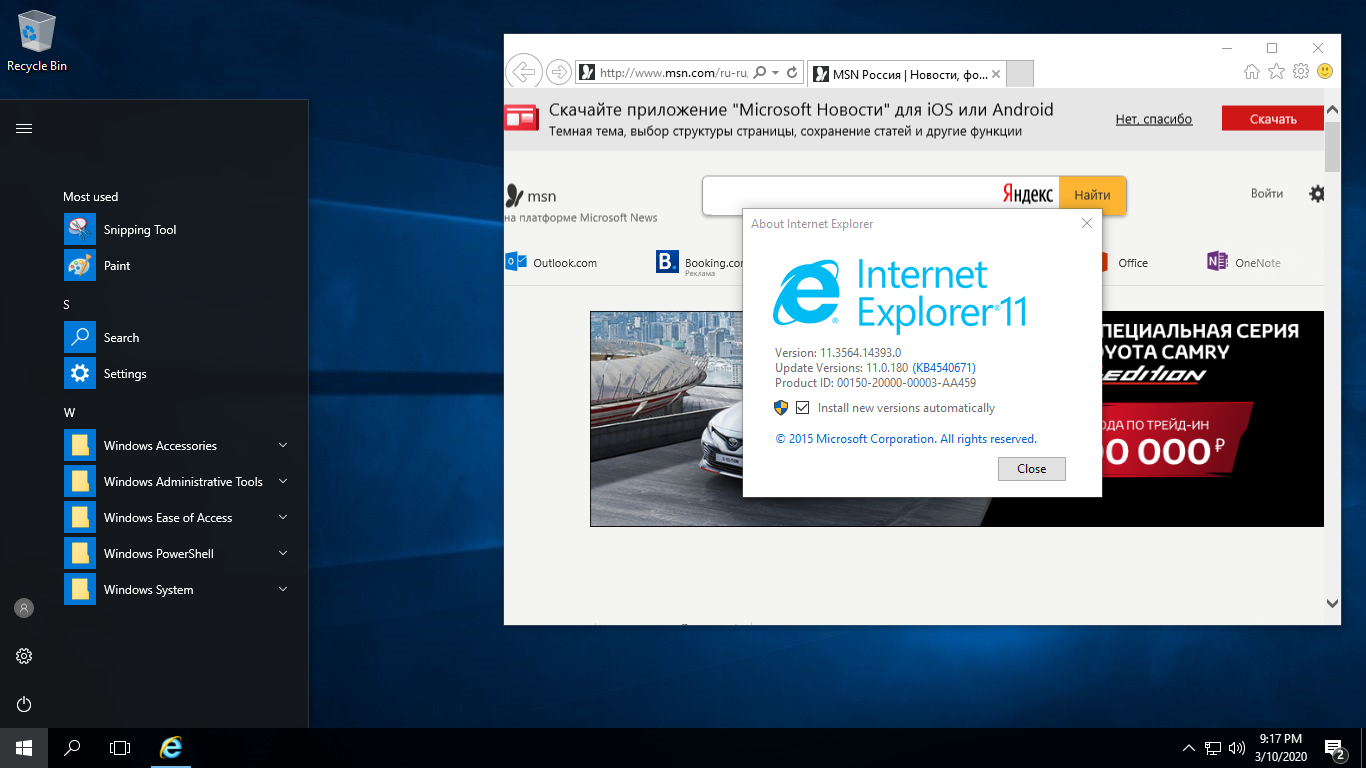Launch Paint from Start menu
Screen dimensions: 1366x768
pyautogui.click(x=176, y=266)
